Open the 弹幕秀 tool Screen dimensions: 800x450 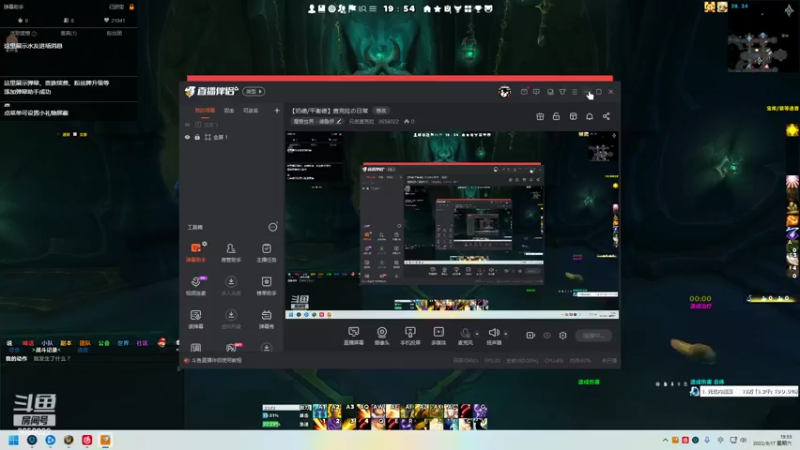click(266, 319)
